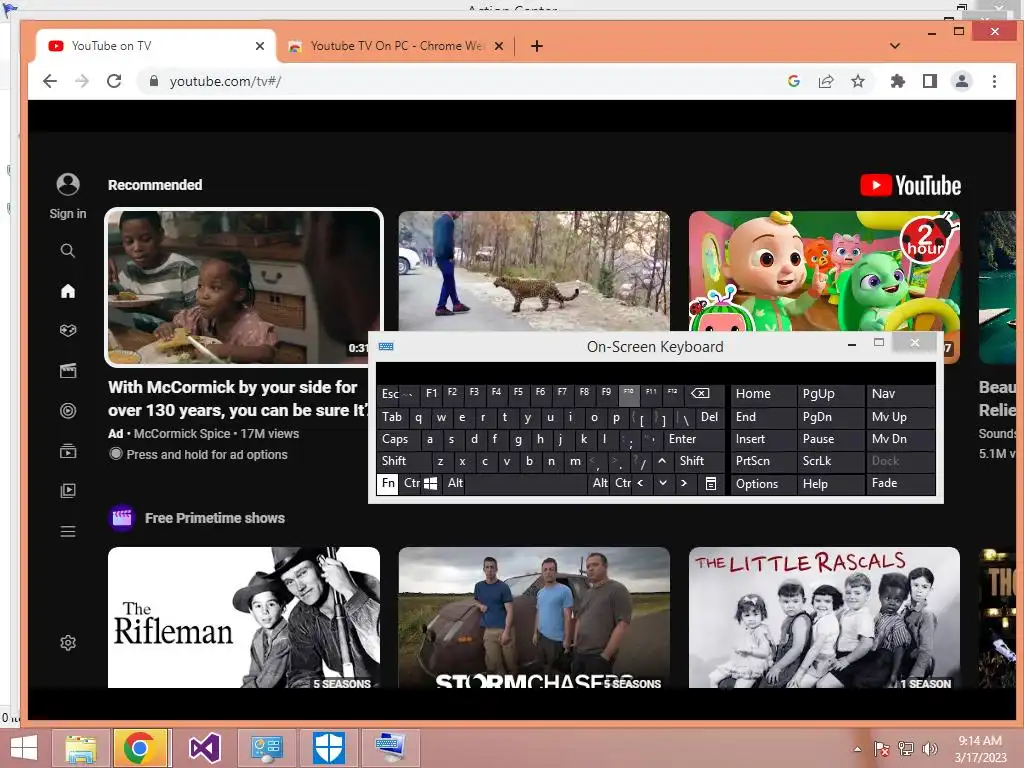This screenshot has width=1024, height=768.
Task: Show hidden system tray icons arrow
Action: (x=857, y=749)
